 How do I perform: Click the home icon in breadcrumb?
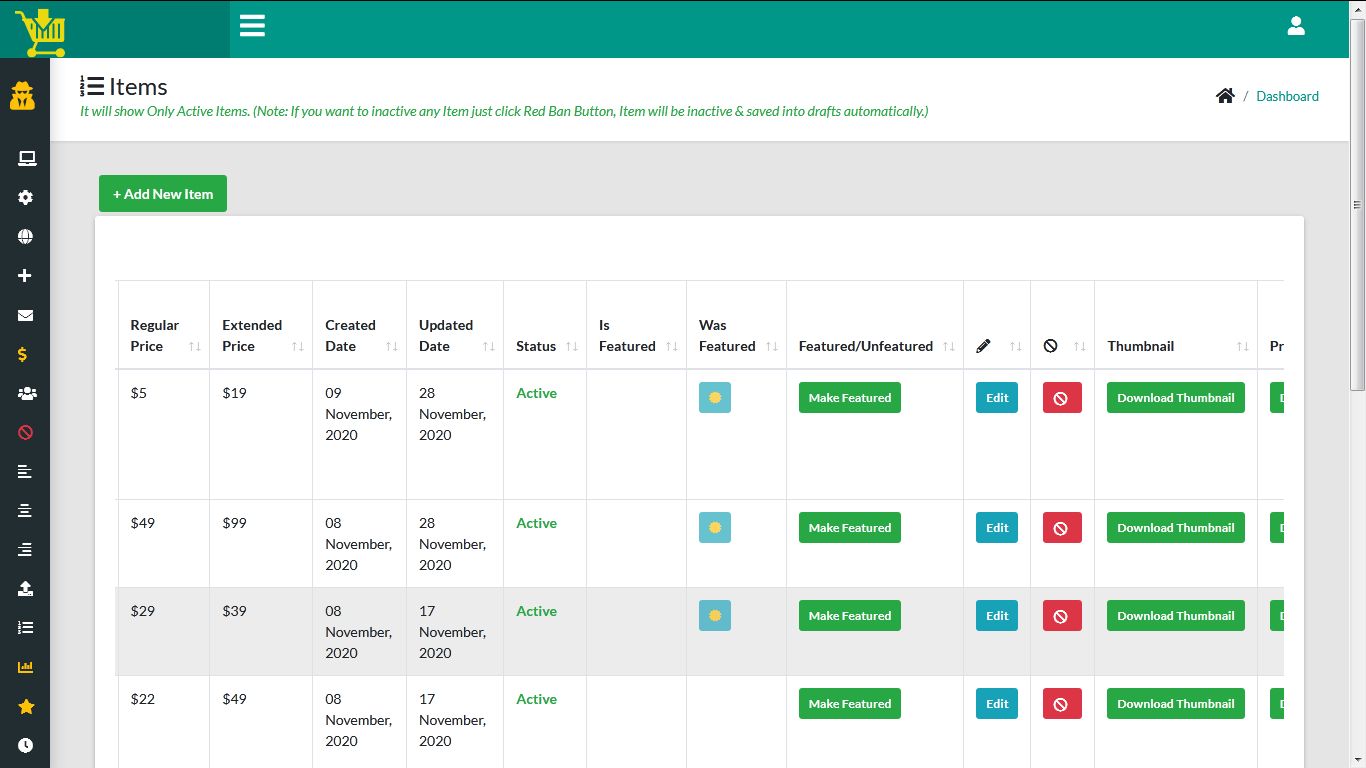[1225, 96]
